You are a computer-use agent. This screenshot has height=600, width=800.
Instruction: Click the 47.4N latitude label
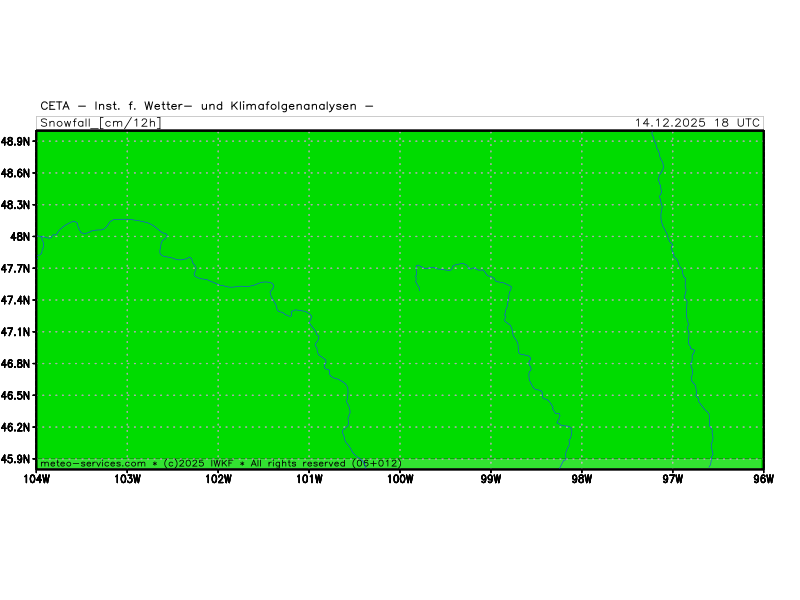16,300
